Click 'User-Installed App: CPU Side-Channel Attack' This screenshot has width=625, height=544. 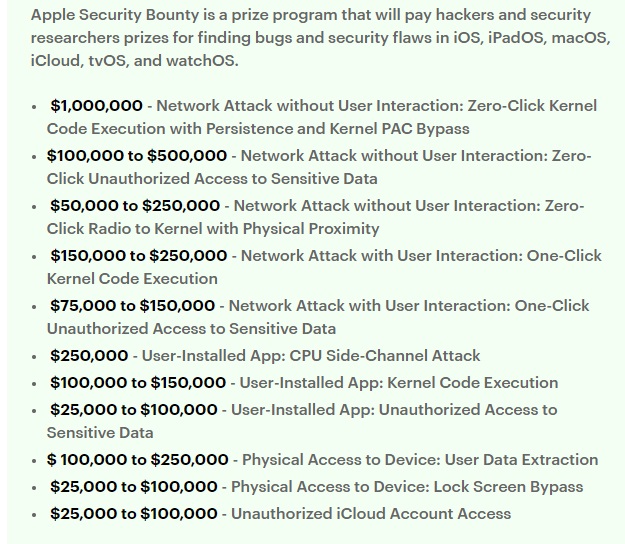[311, 355]
